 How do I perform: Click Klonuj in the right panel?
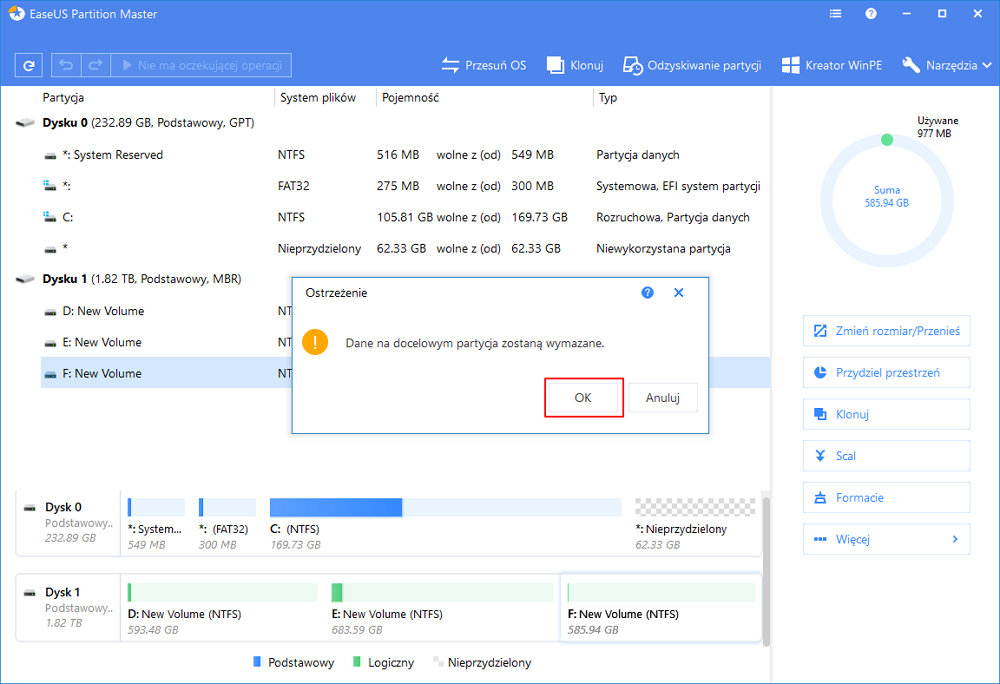coord(886,414)
